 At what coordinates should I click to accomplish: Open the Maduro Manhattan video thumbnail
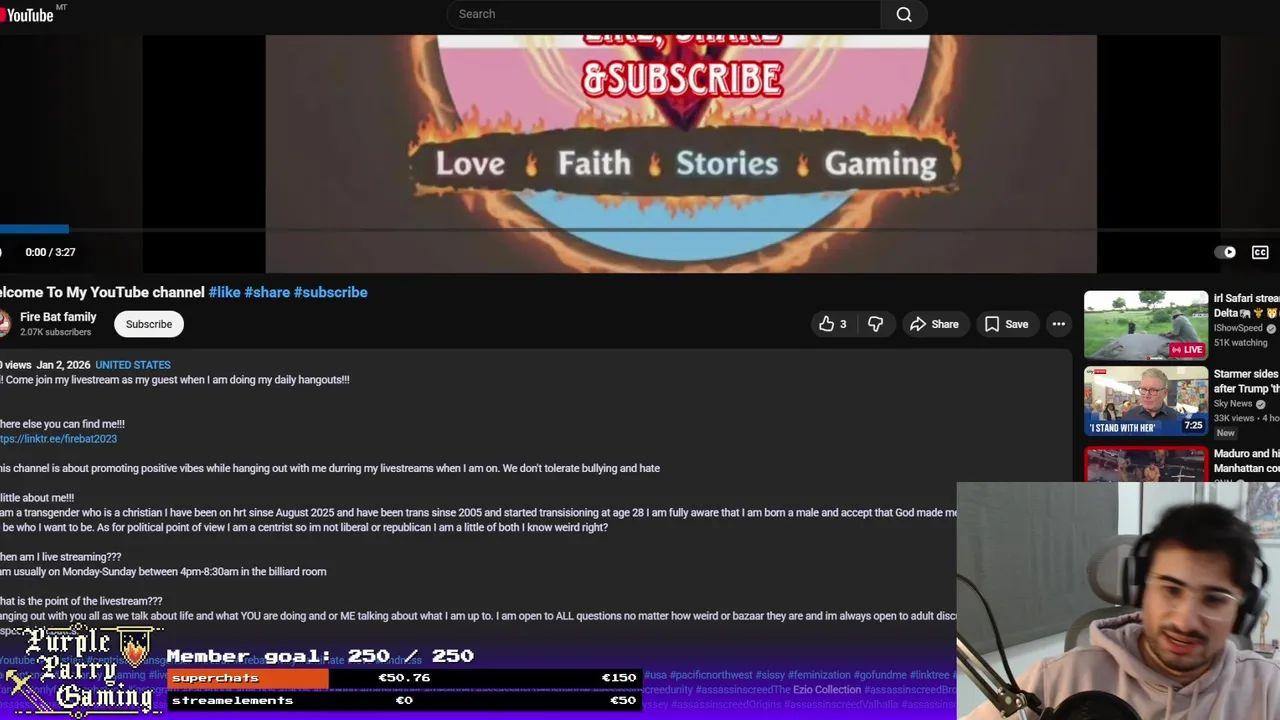tap(1146, 464)
